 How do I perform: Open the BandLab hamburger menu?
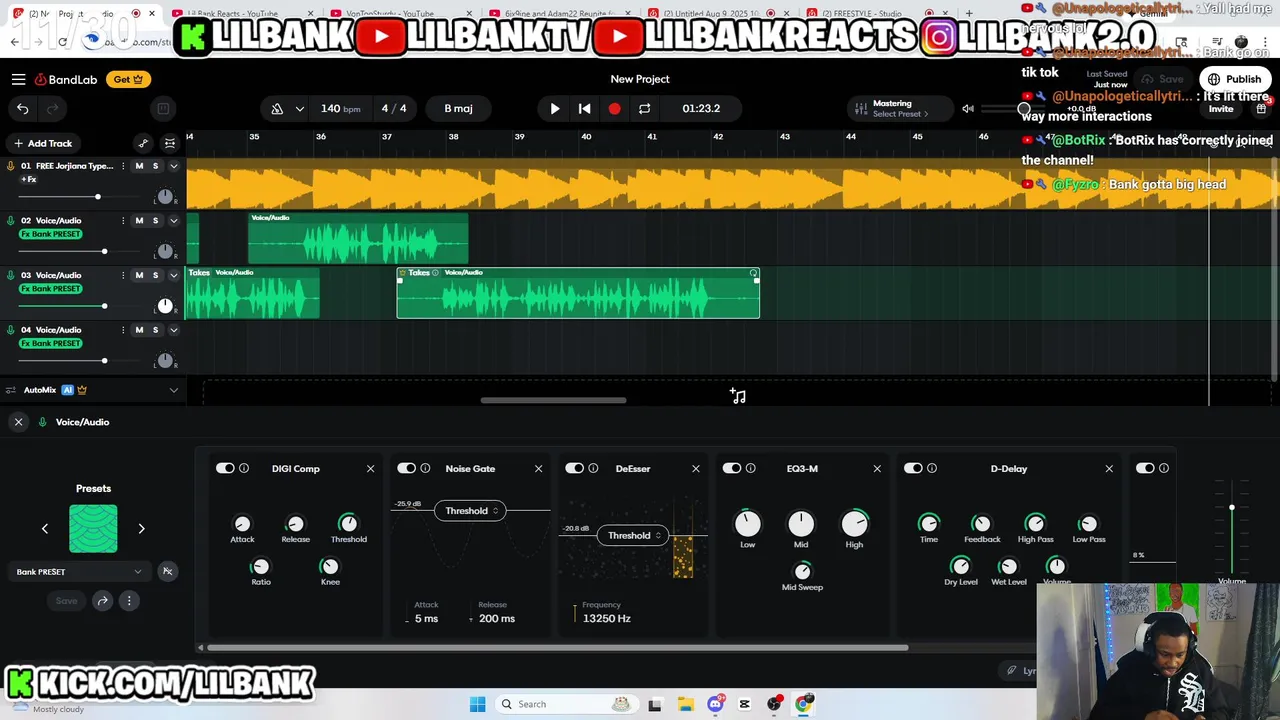point(18,79)
